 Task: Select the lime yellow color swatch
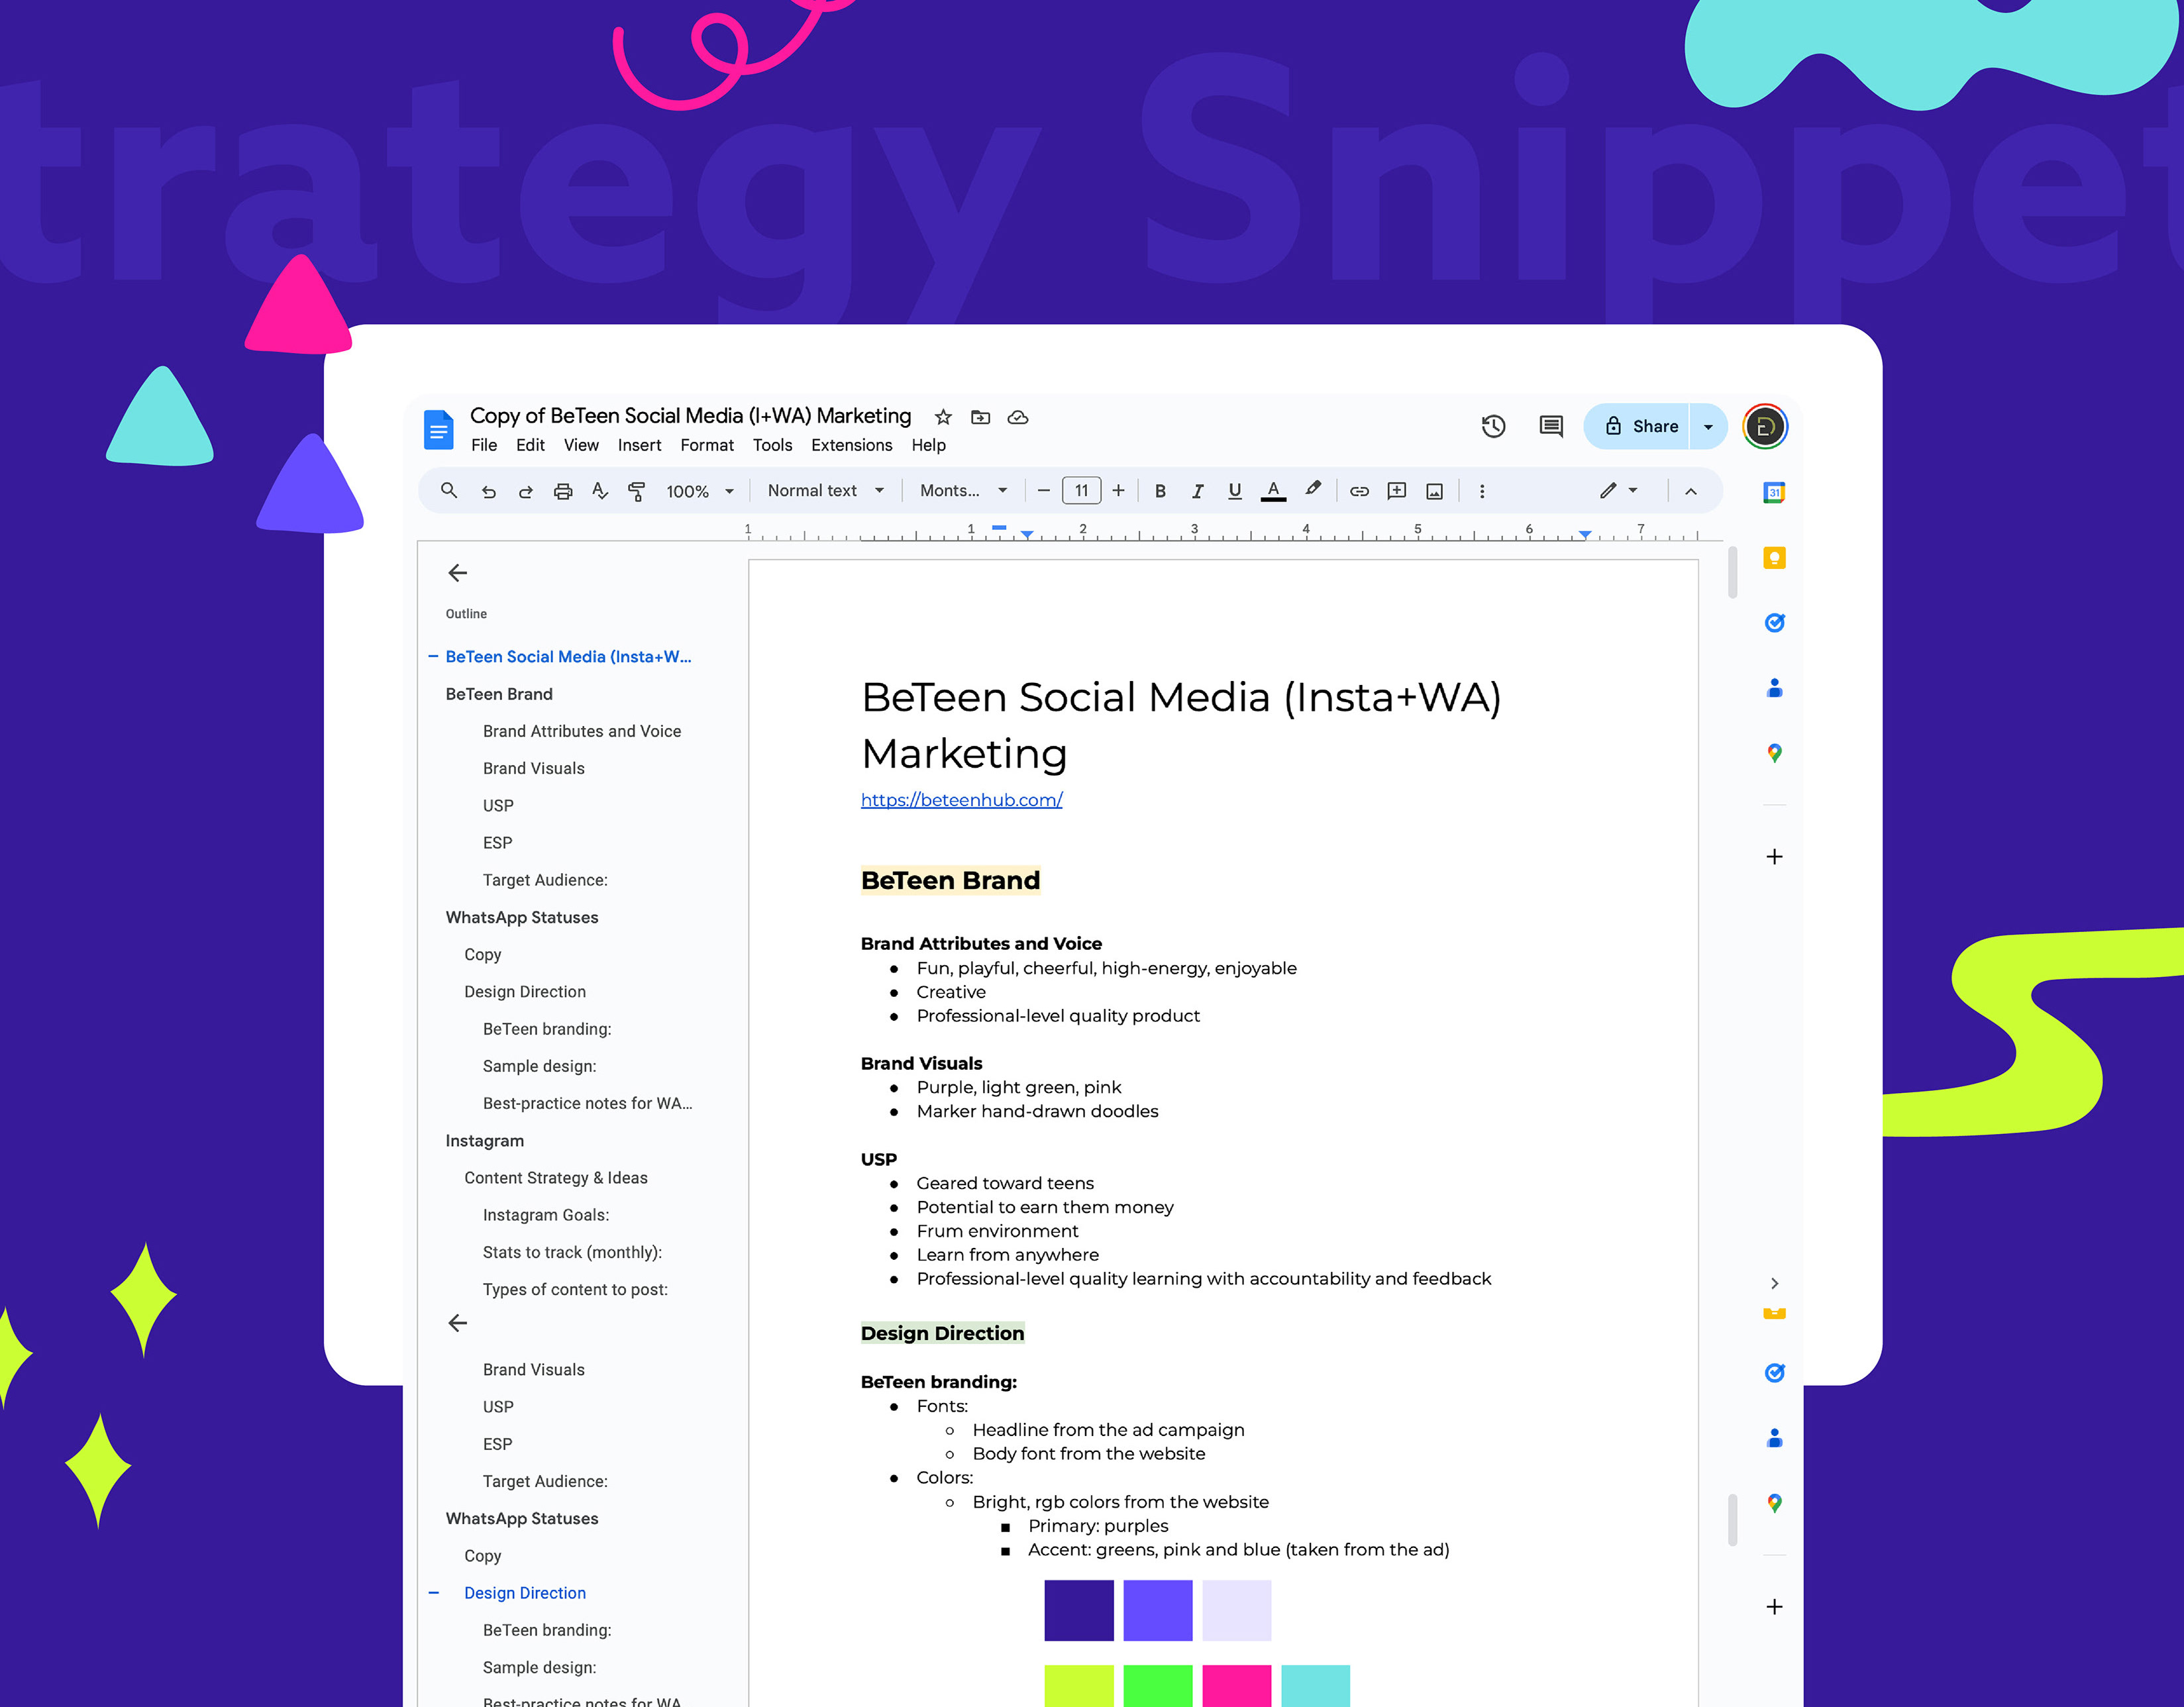coord(1079,1686)
